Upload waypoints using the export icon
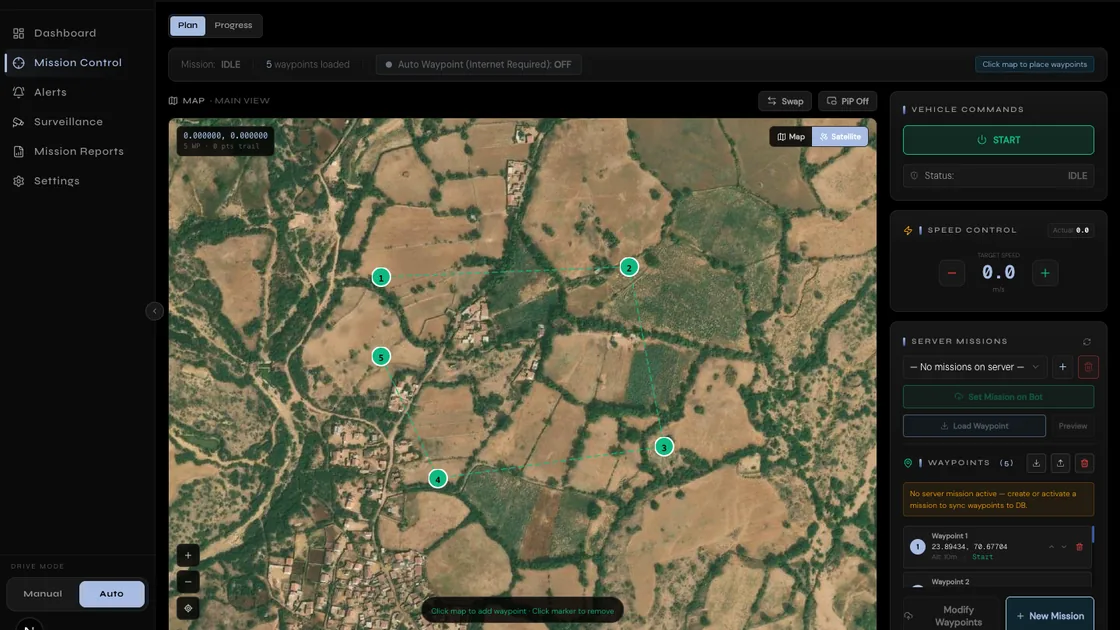Image resolution: width=1120 pixels, height=630 pixels. coord(1060,463)
